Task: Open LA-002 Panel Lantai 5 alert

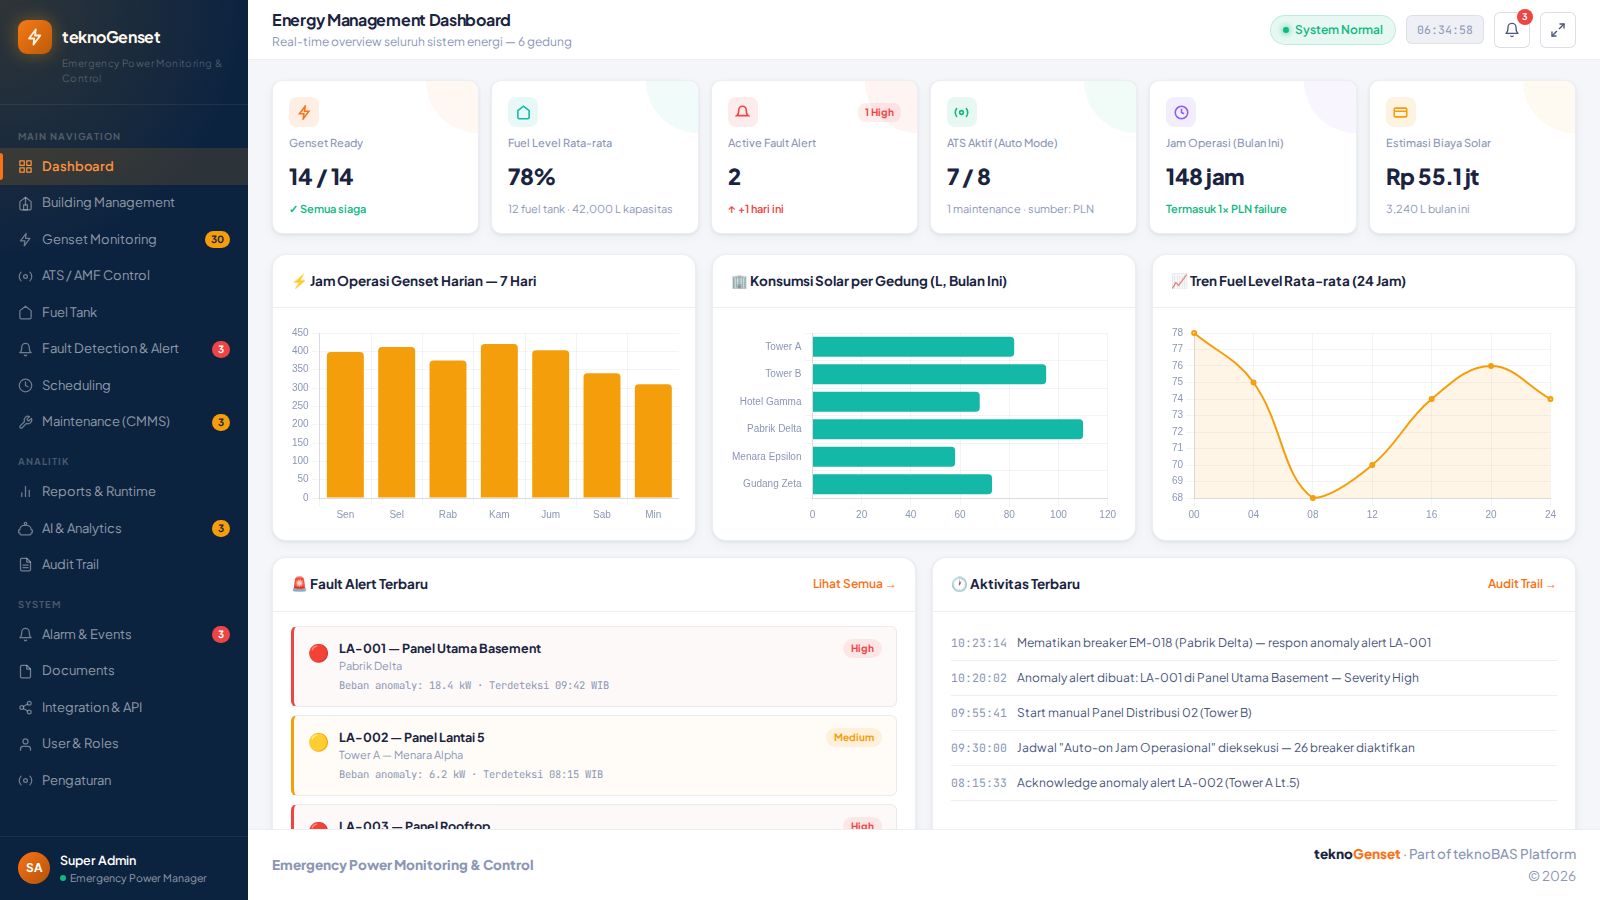Action: pos(594,755)
